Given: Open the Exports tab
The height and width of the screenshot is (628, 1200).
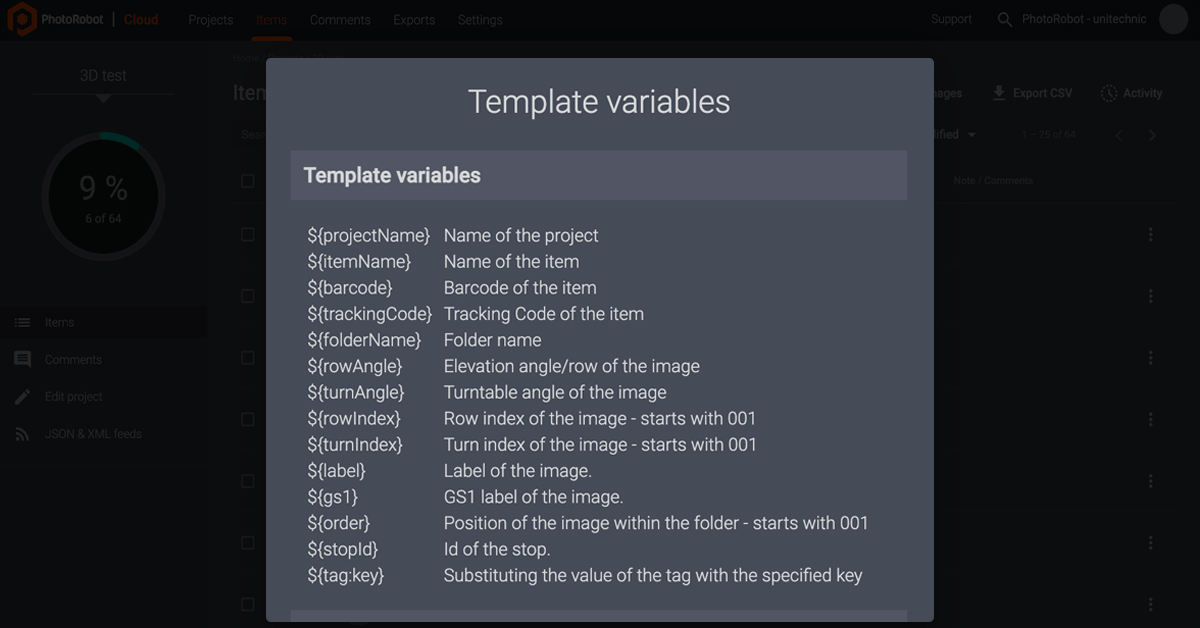Looking at the screenshot, I should pyautogui.click(x=414, y=20).
